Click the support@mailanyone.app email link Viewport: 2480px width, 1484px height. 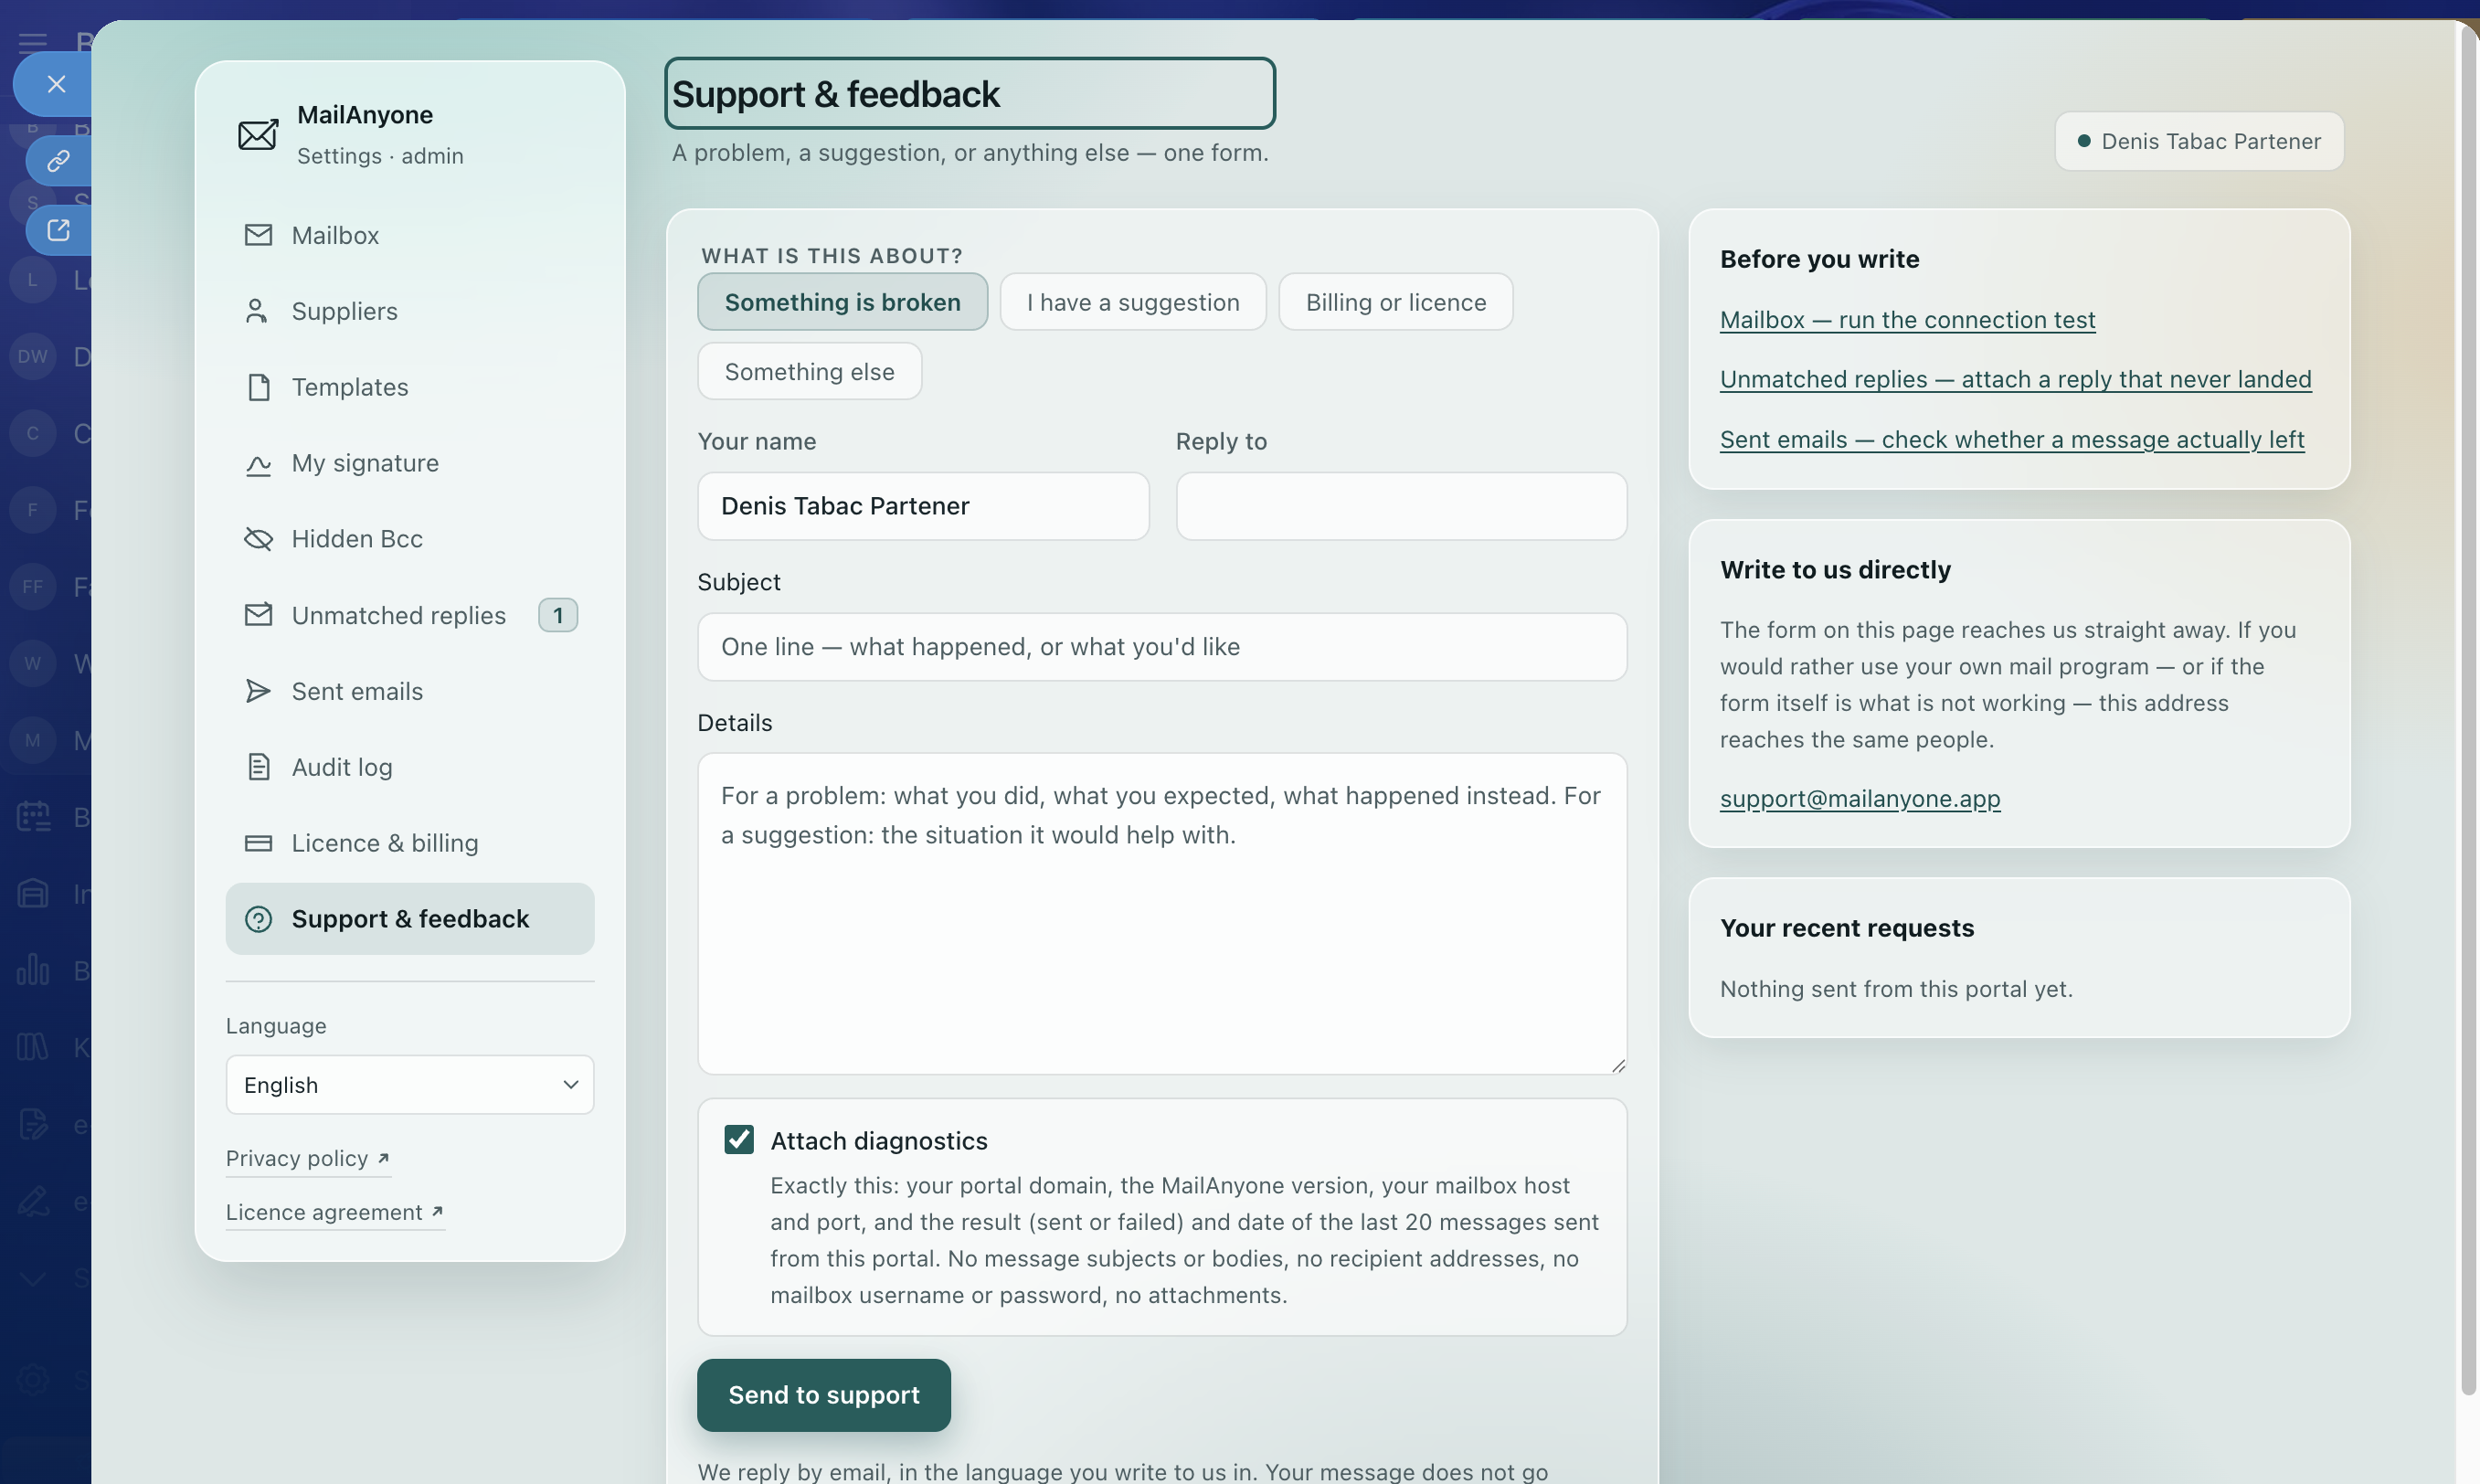coord(1860,798)
